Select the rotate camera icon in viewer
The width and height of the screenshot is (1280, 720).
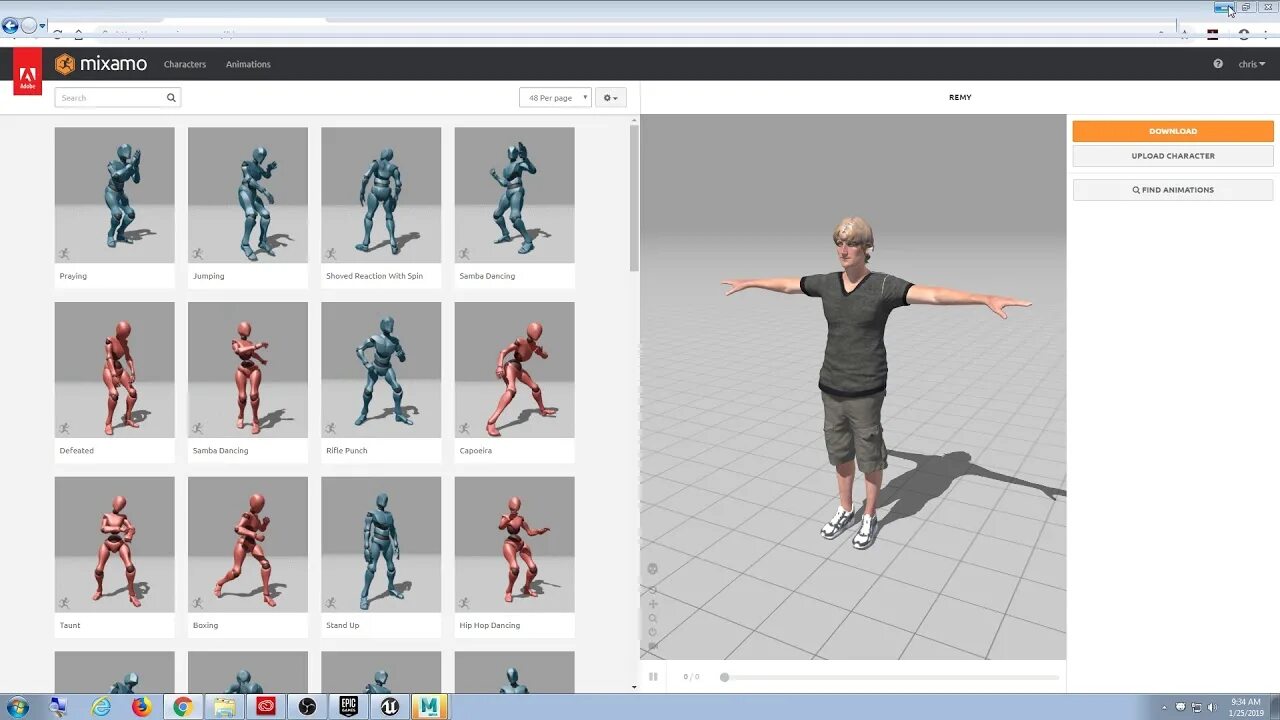653,589
